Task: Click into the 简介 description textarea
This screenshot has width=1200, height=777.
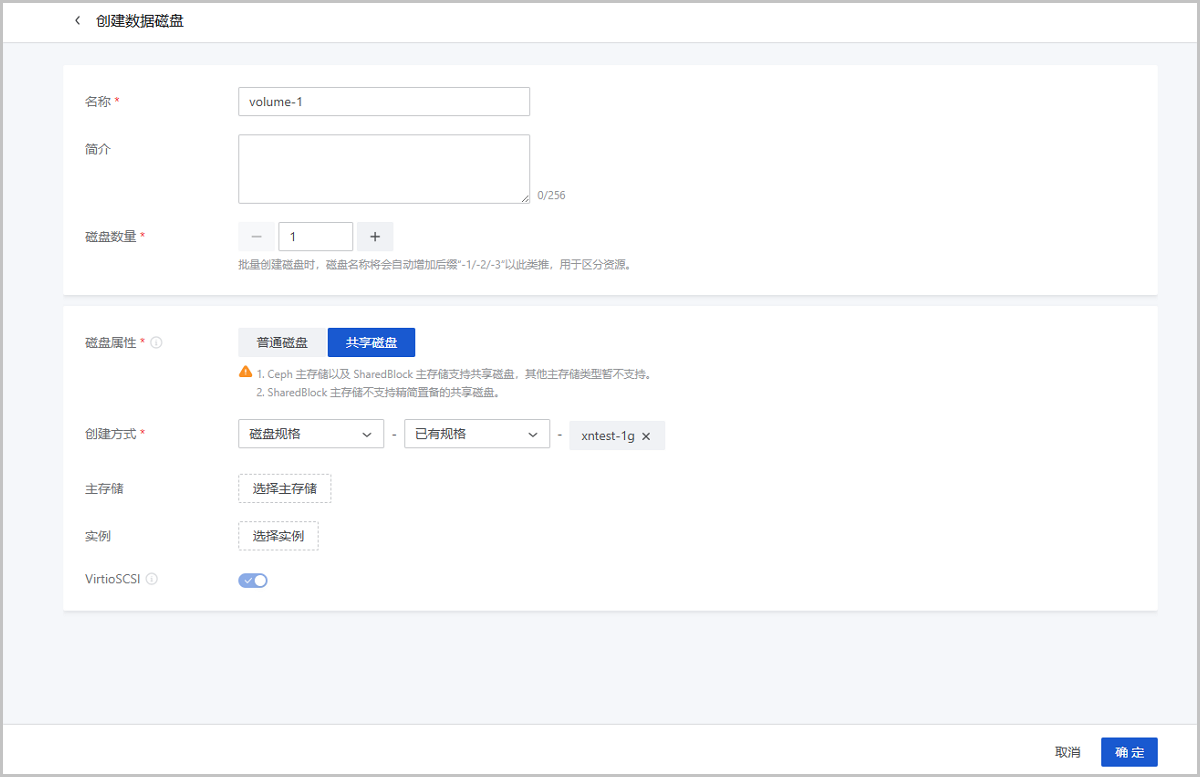Action: click(x=384, y=169)
